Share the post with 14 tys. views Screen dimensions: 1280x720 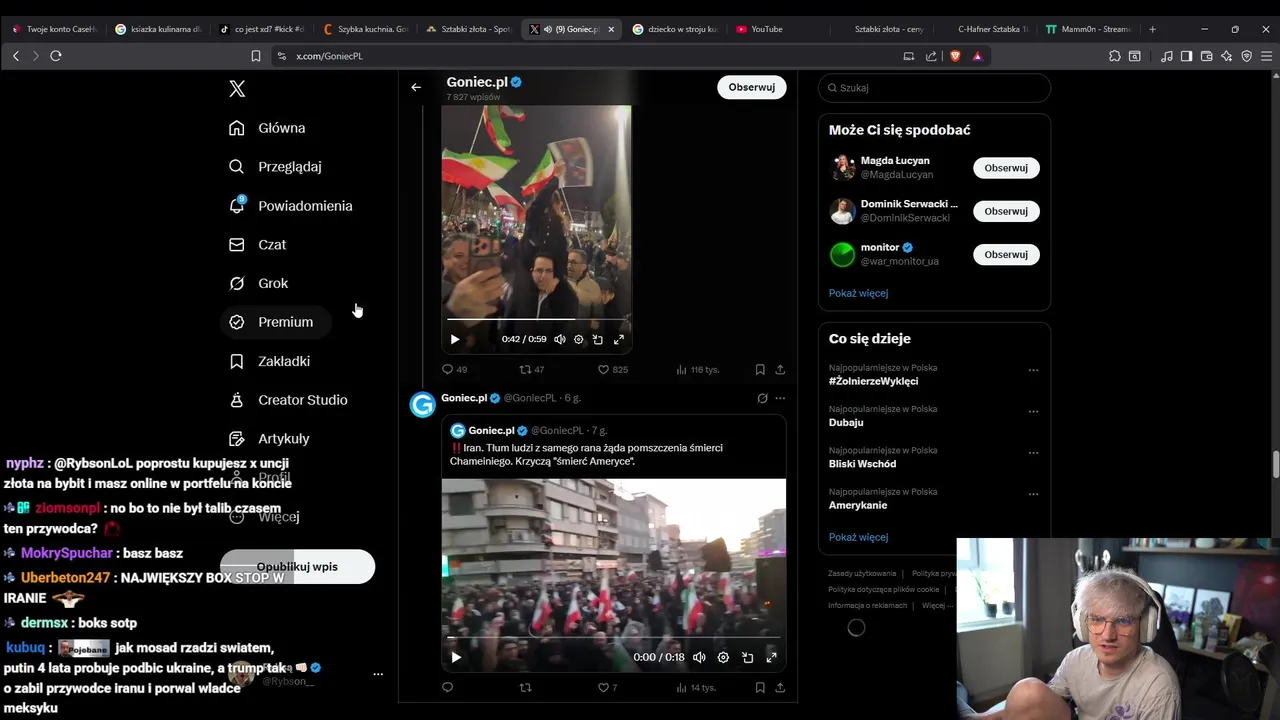(x=780, y=688)
